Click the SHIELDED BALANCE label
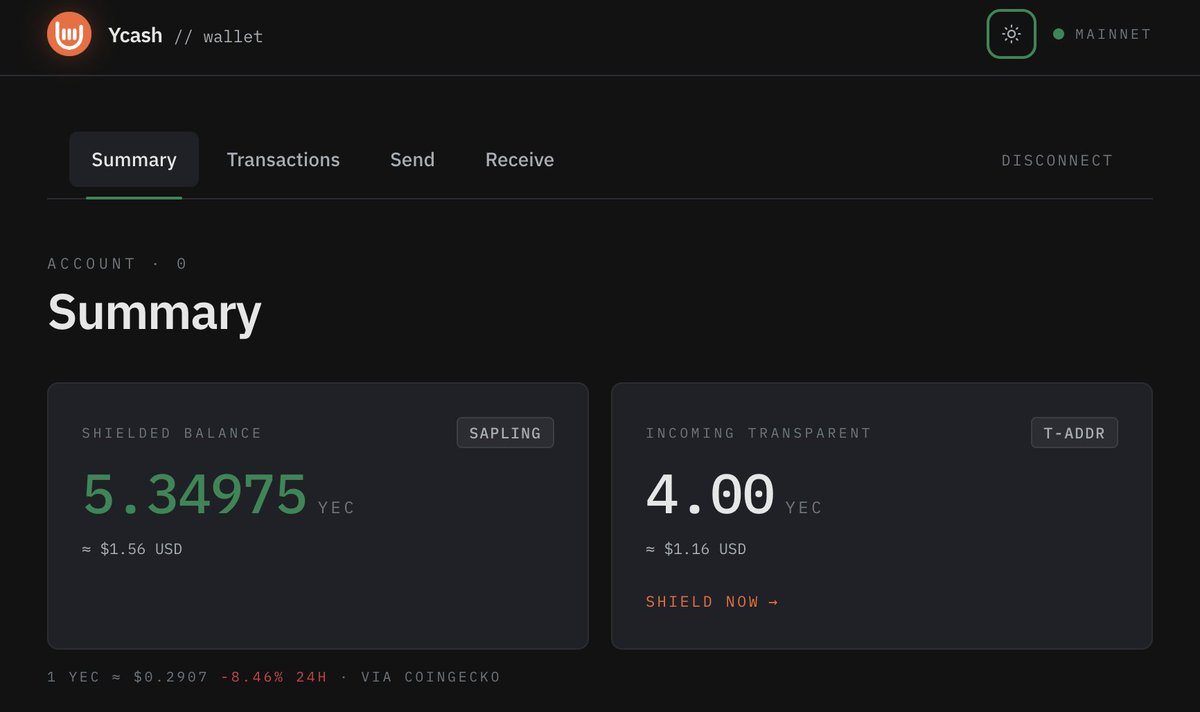1200x712 pixels. 172,433
